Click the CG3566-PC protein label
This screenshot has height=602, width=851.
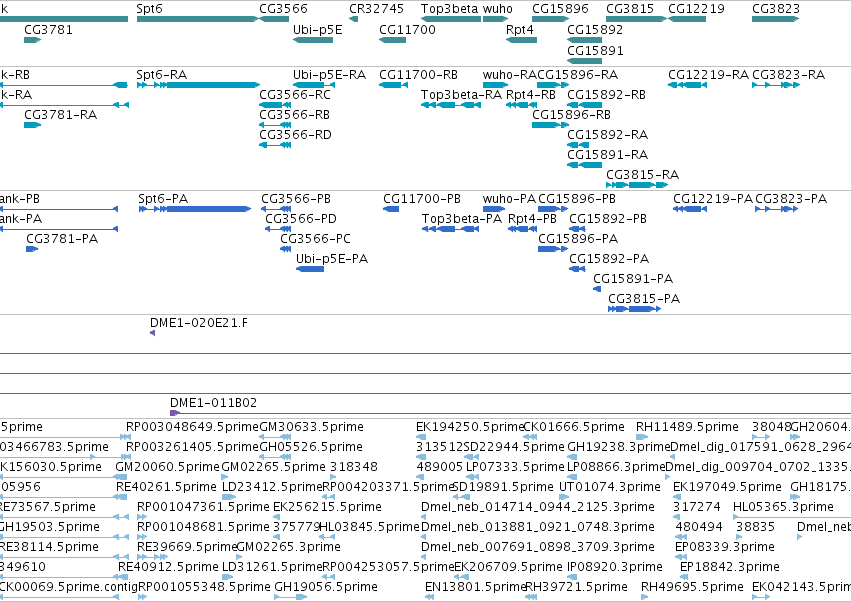click(x=315, y=239)
